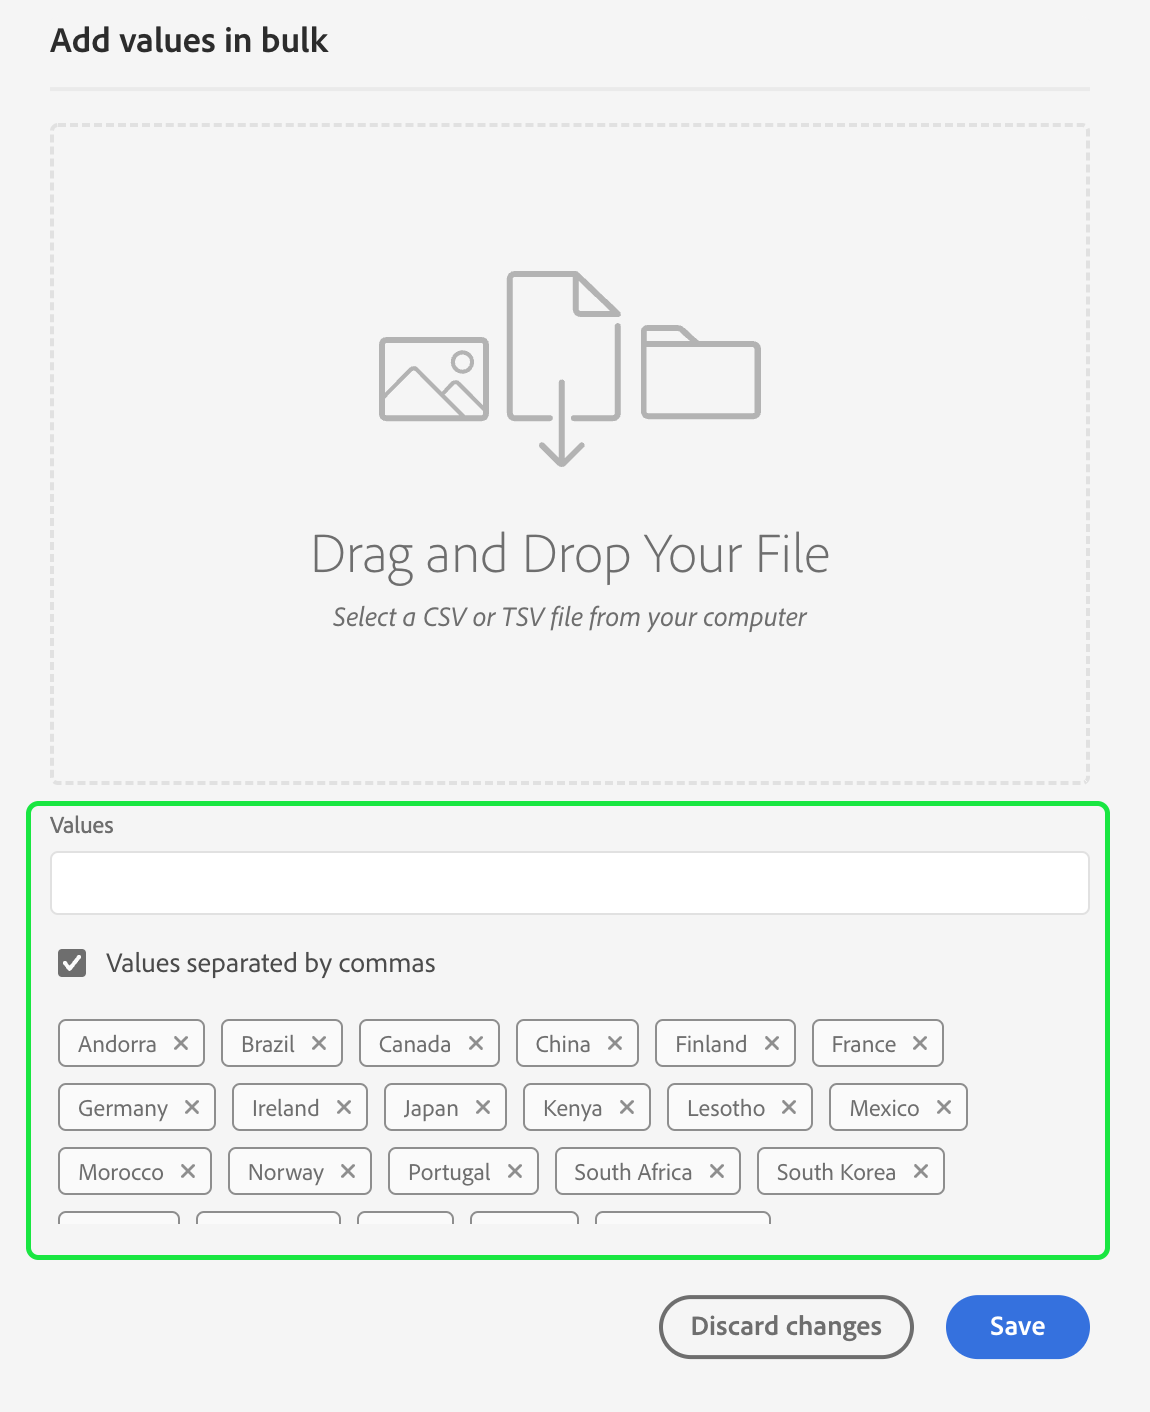Screen dimensions: 1150x1412
Task: Select the Finland tag label
Action: [x=711, y=1044]
